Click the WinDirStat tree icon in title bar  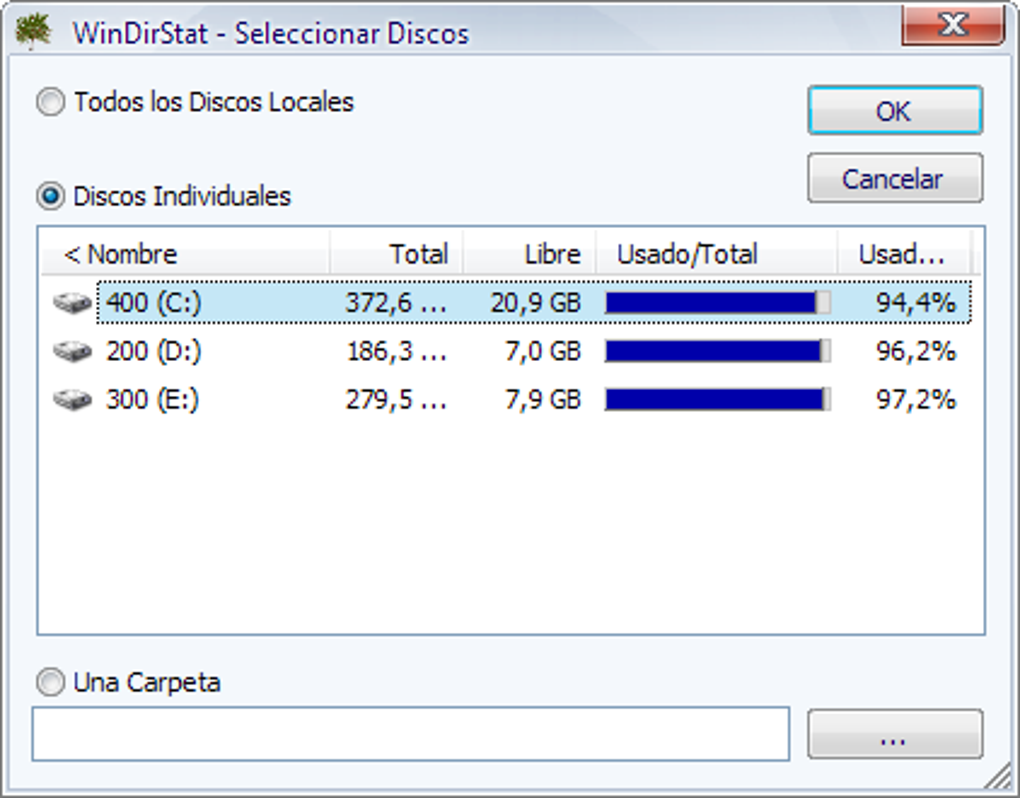pos(33,31)
